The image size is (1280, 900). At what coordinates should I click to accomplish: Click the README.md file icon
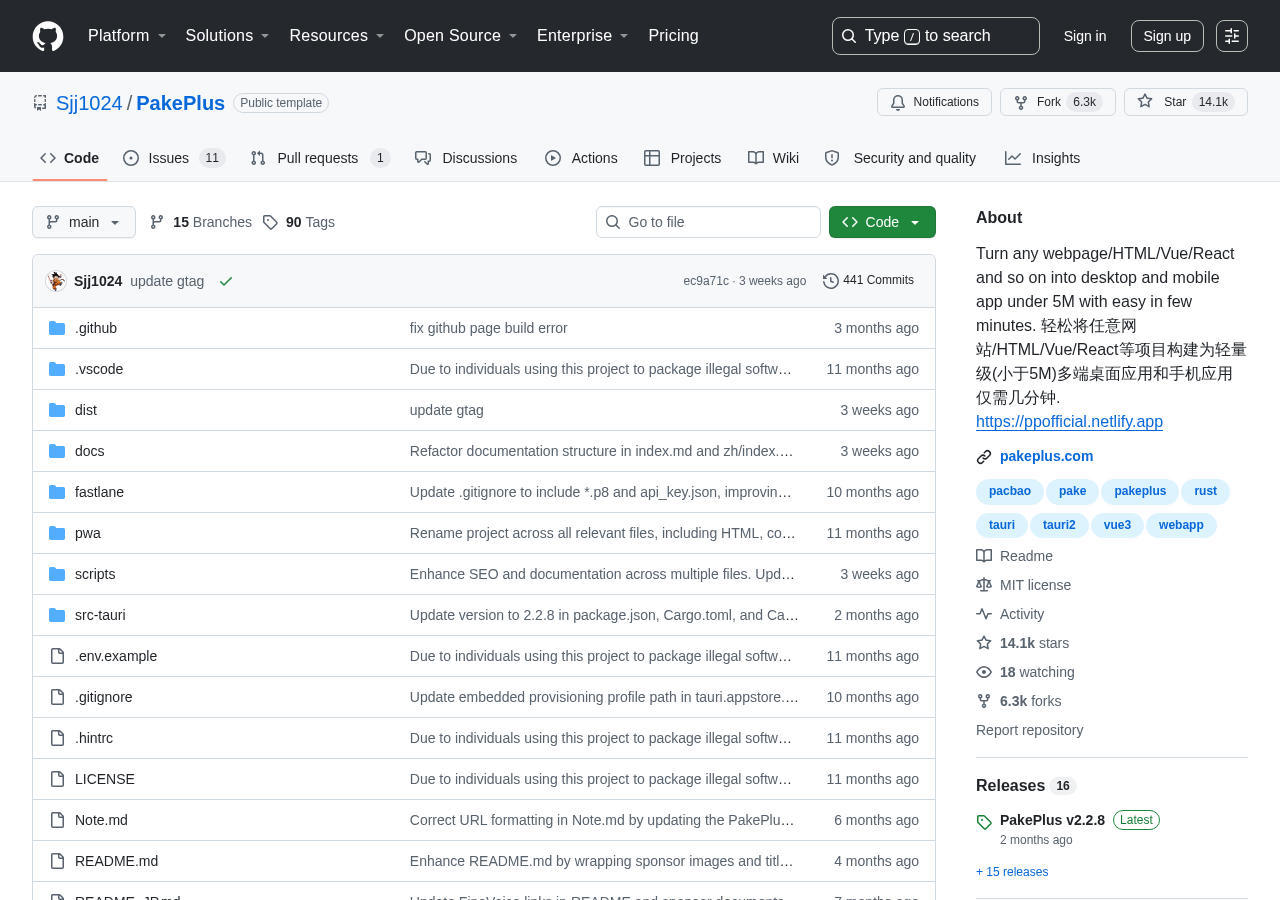[57, 861]
